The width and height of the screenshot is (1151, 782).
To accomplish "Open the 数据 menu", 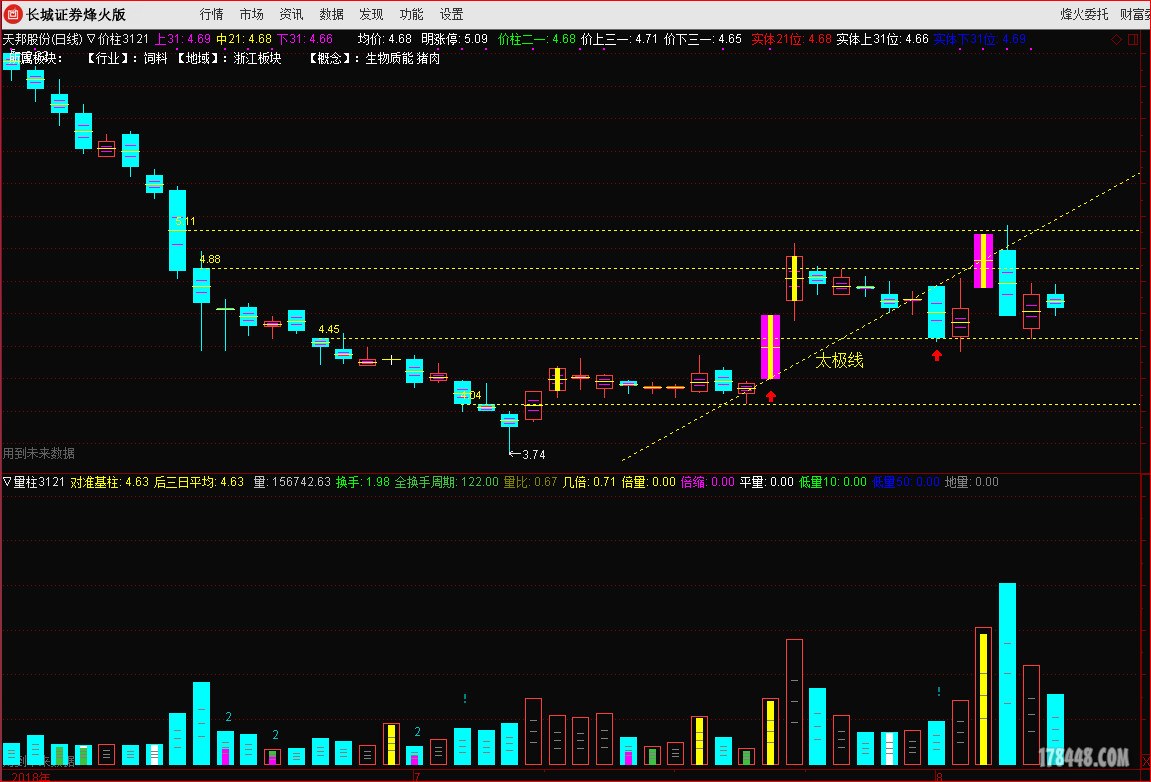I will (331, 14).
